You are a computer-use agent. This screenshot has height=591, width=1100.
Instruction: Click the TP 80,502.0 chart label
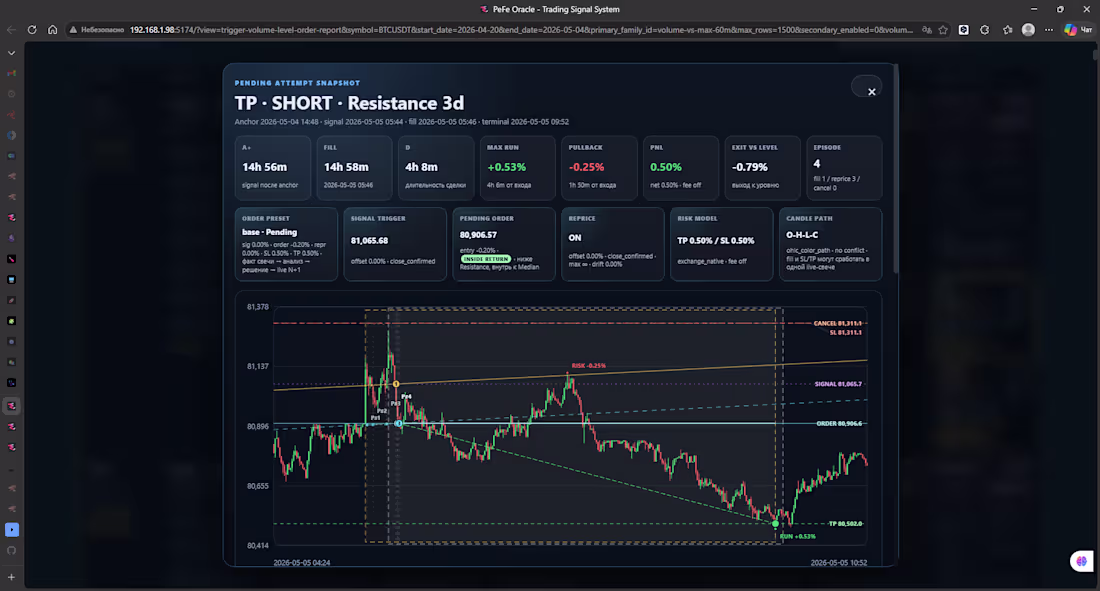845,524
